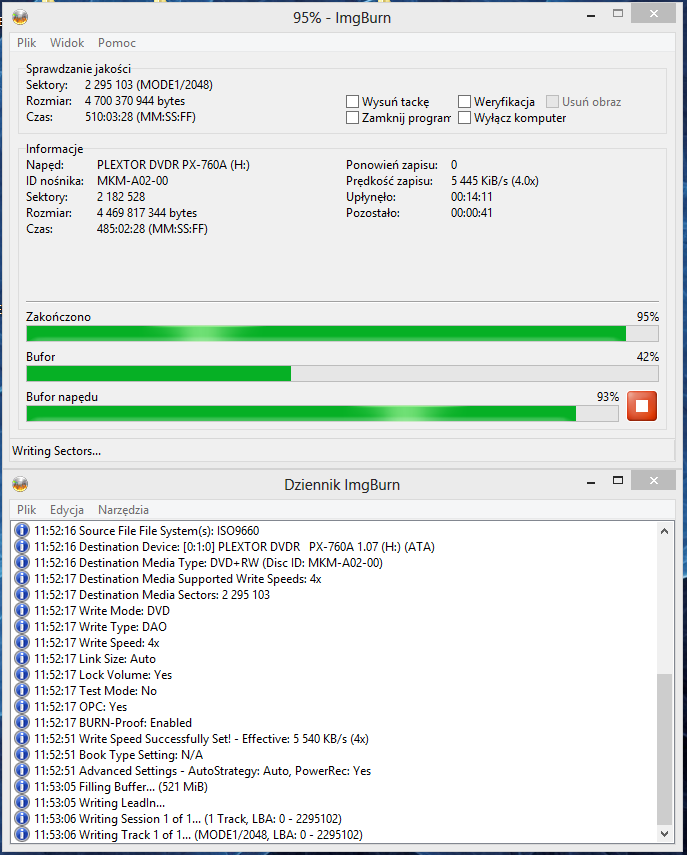Click the time value '485:02:28 (MM:SS:FF)'

[152, 228]
